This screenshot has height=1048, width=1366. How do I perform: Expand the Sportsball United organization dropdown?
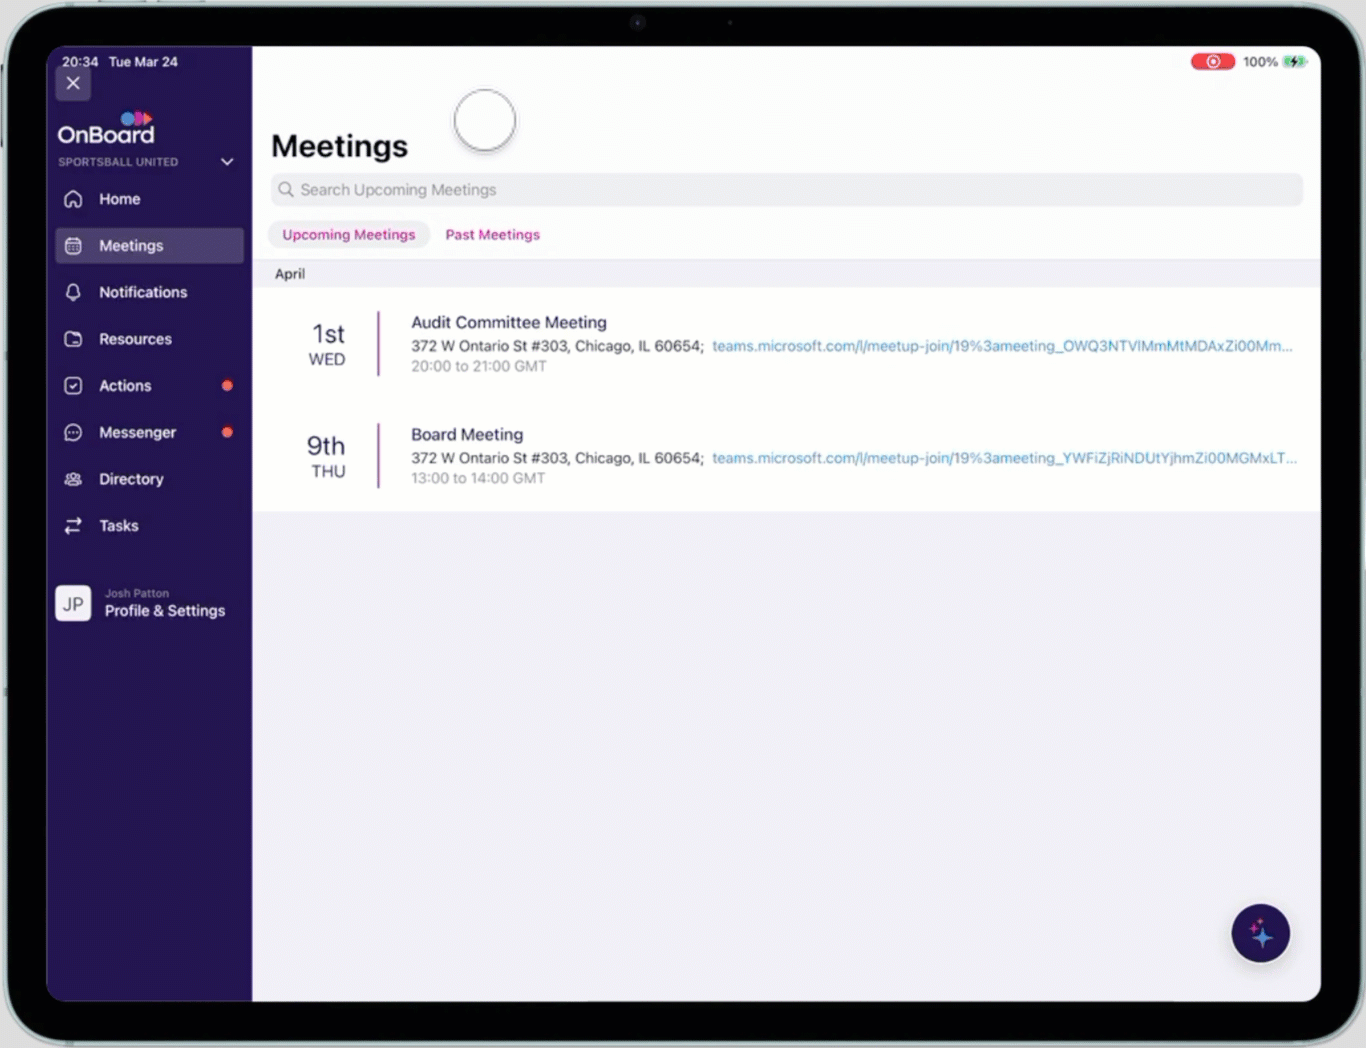227,162
